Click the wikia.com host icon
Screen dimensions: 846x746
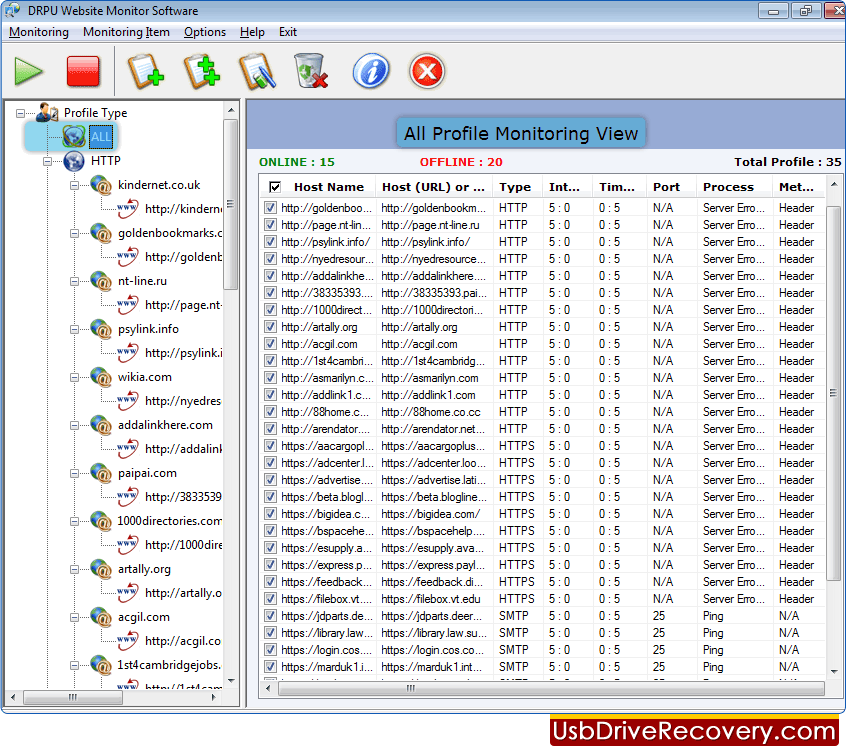(101, 377)
